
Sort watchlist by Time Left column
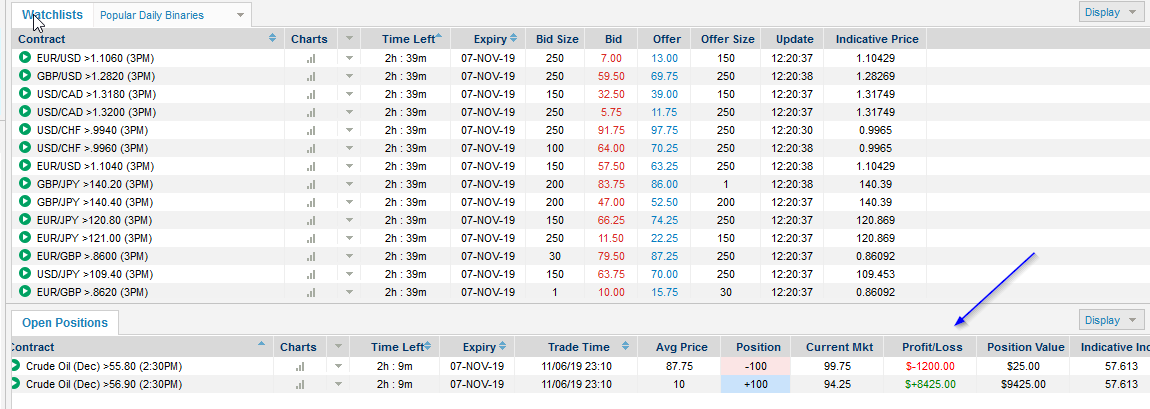tap(410, 39)
